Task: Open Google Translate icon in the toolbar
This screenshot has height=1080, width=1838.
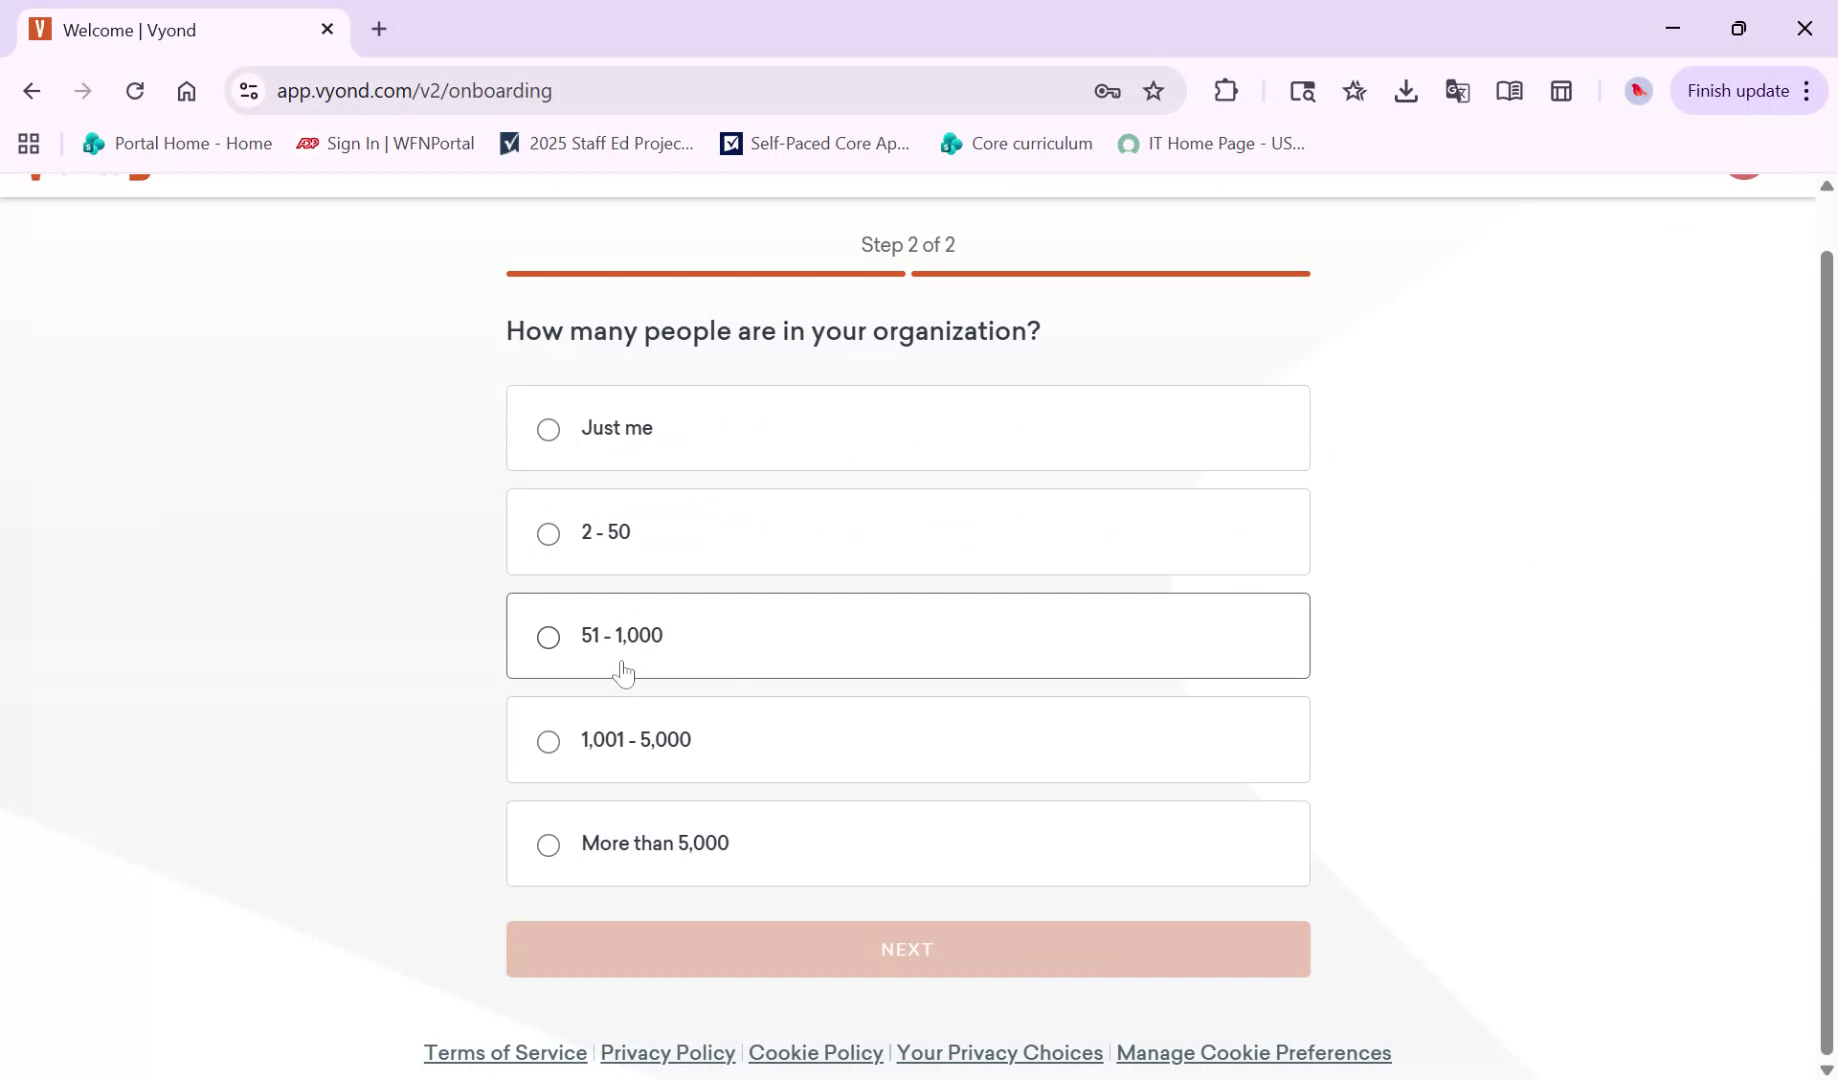Action: click(1457, 91)
